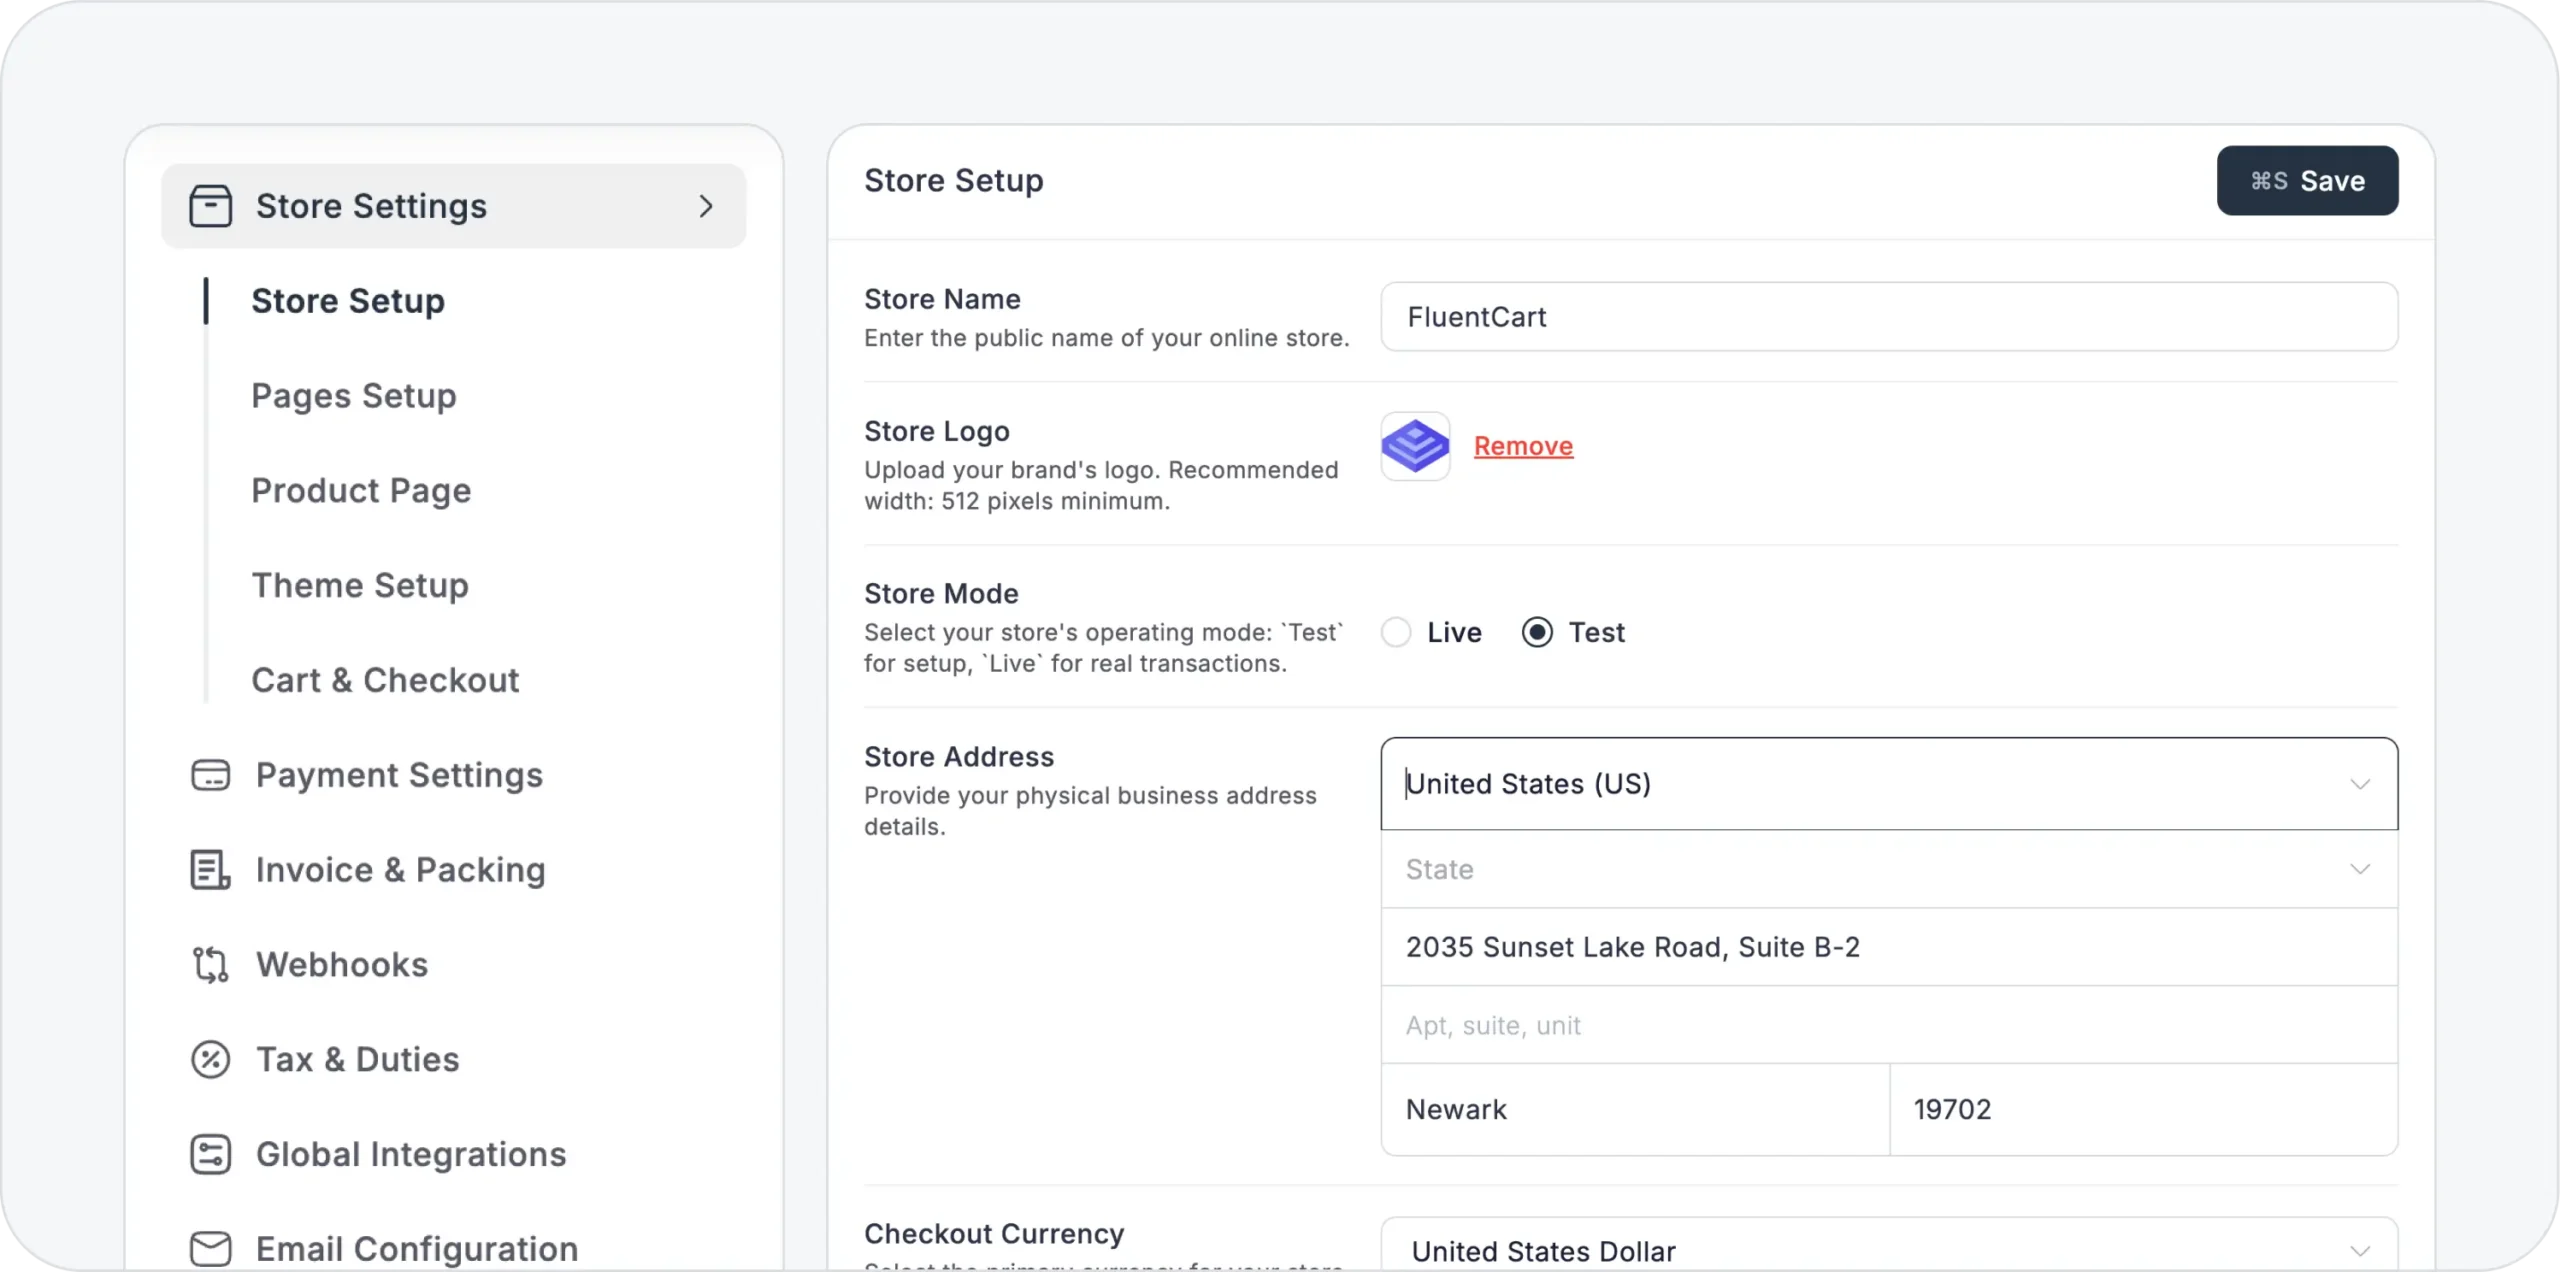
Task: Click the Invoice & Packing document icon
Action: click(x=210, y=870)
